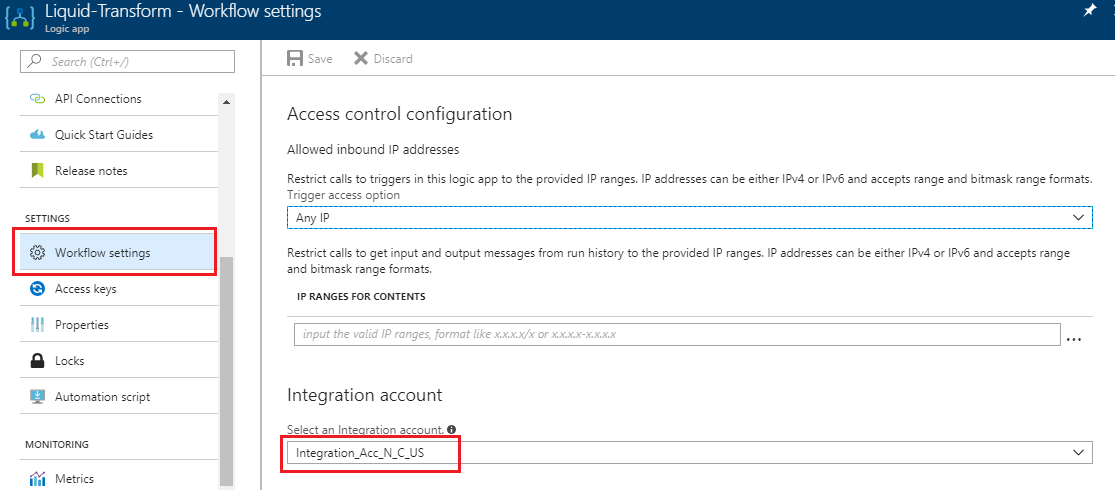Focus the IP ranges for contents field

(x=676, y=334)
